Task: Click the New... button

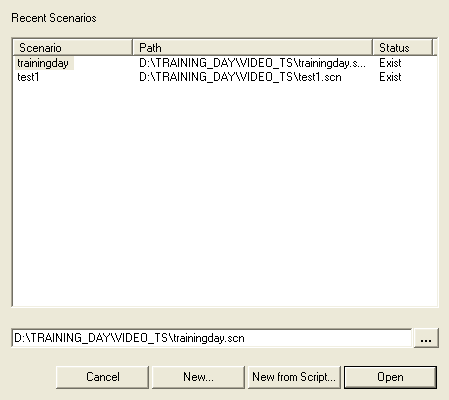Action: click(x=198, y=377)
